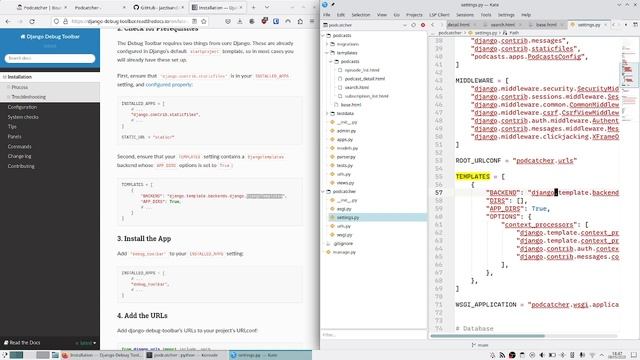Open Firefox downloads panel
640x360 pixels.
pos(240,21)
